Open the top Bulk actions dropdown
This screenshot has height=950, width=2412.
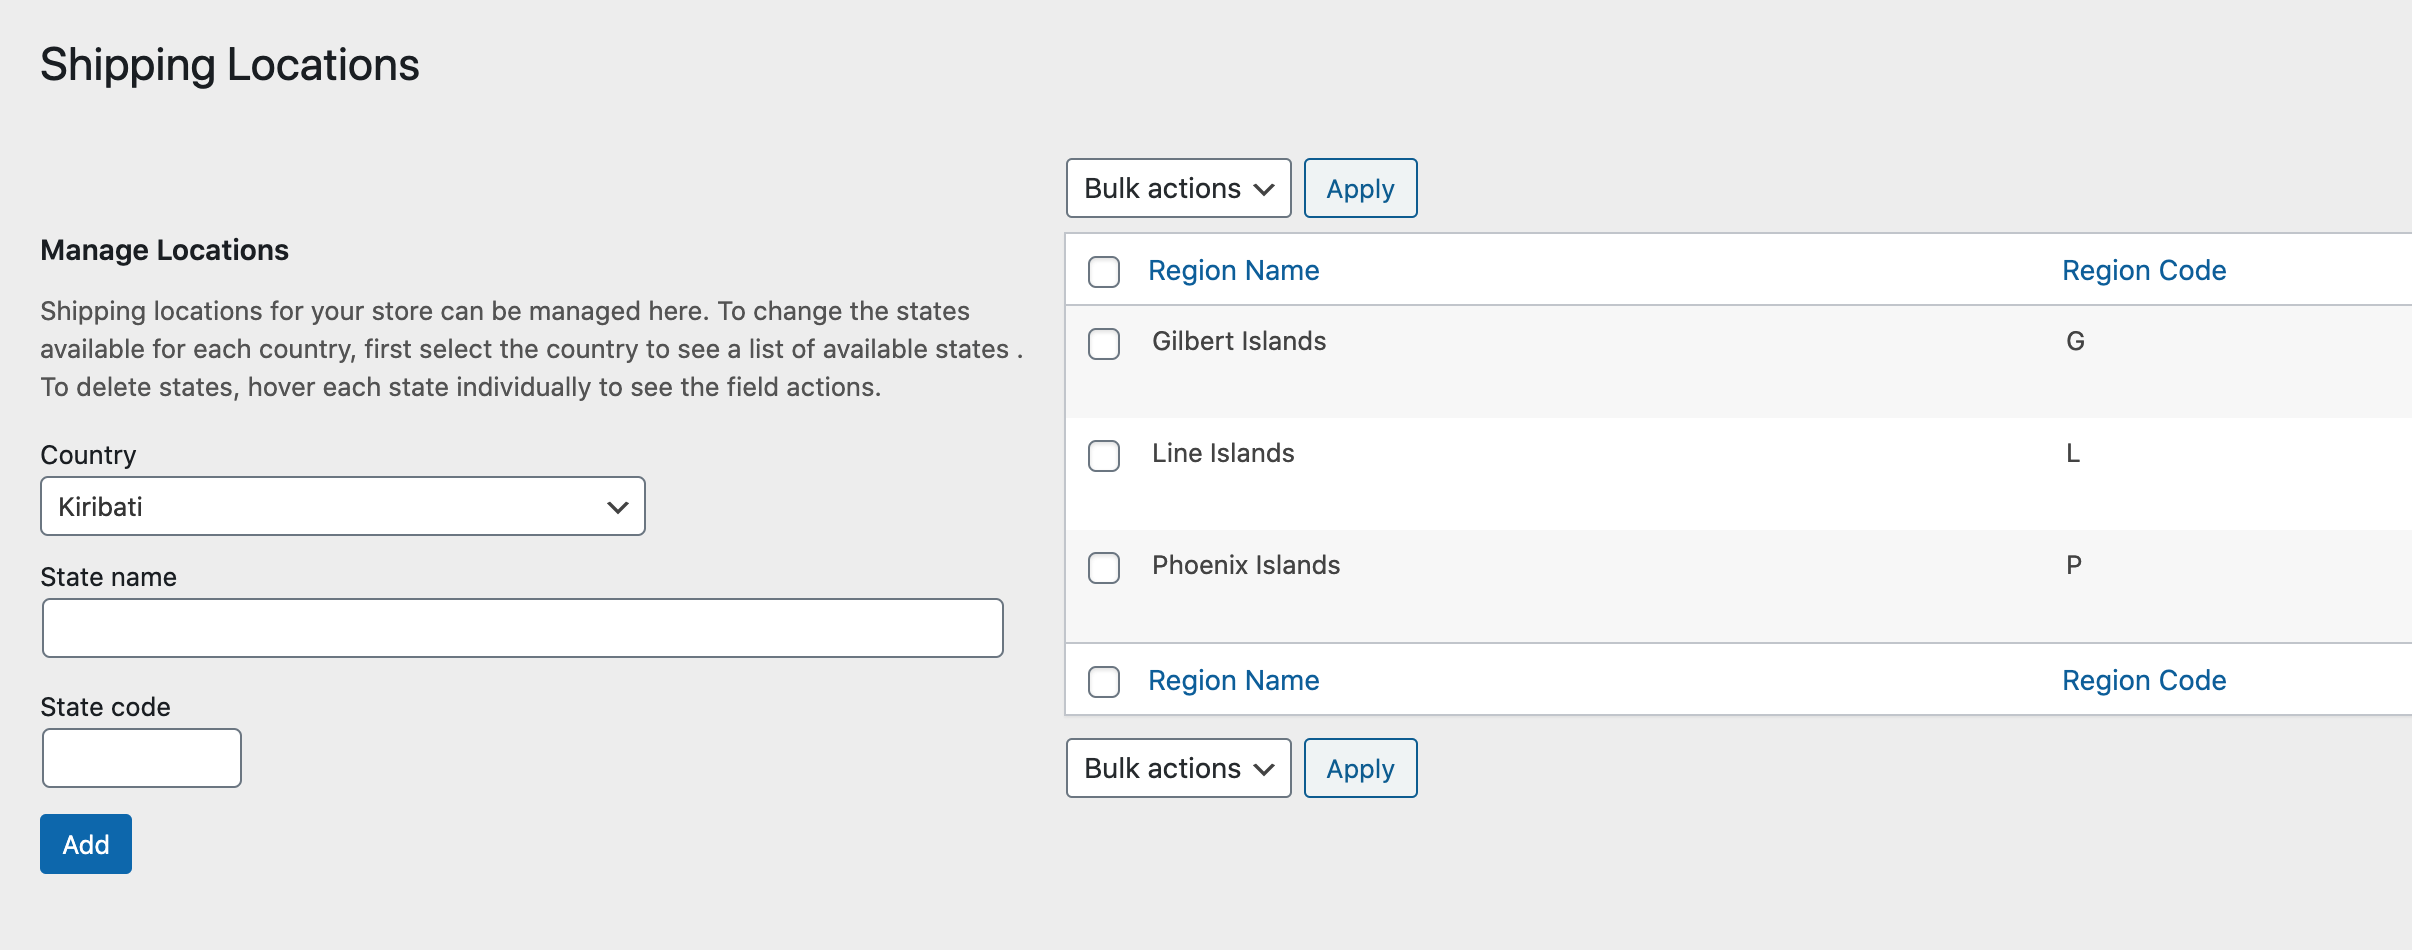[1177, 188]
